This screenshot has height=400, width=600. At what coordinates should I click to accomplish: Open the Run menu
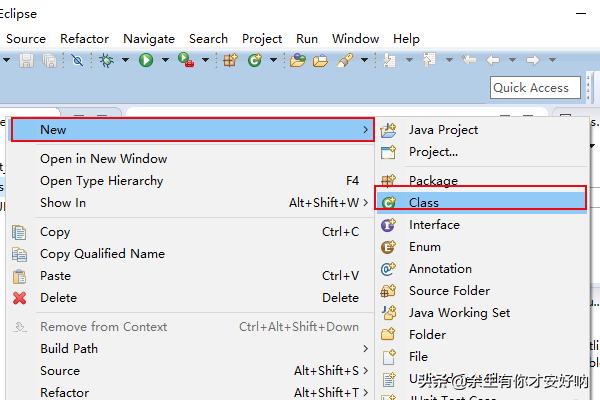tap(307, 39)
